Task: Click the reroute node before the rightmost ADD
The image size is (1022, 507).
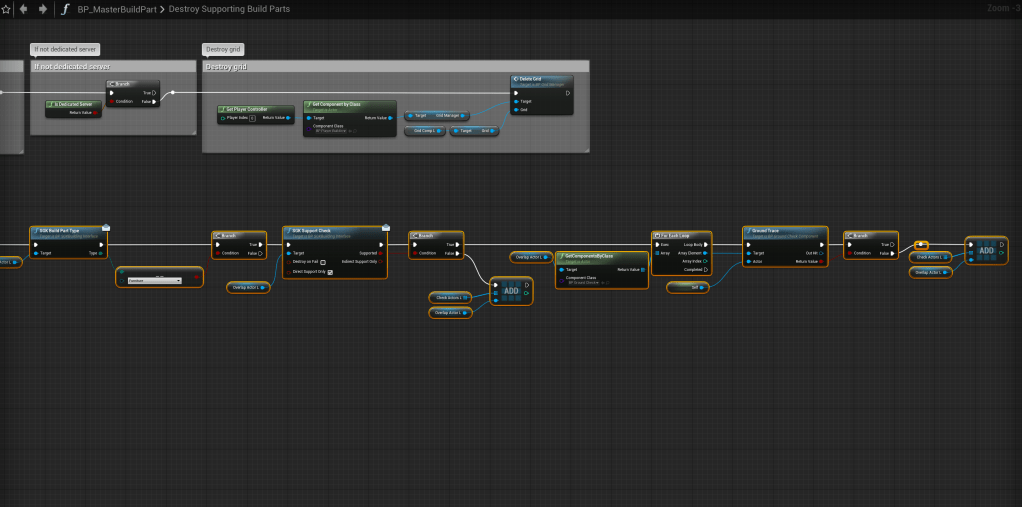Action: (x=921, y=244)
